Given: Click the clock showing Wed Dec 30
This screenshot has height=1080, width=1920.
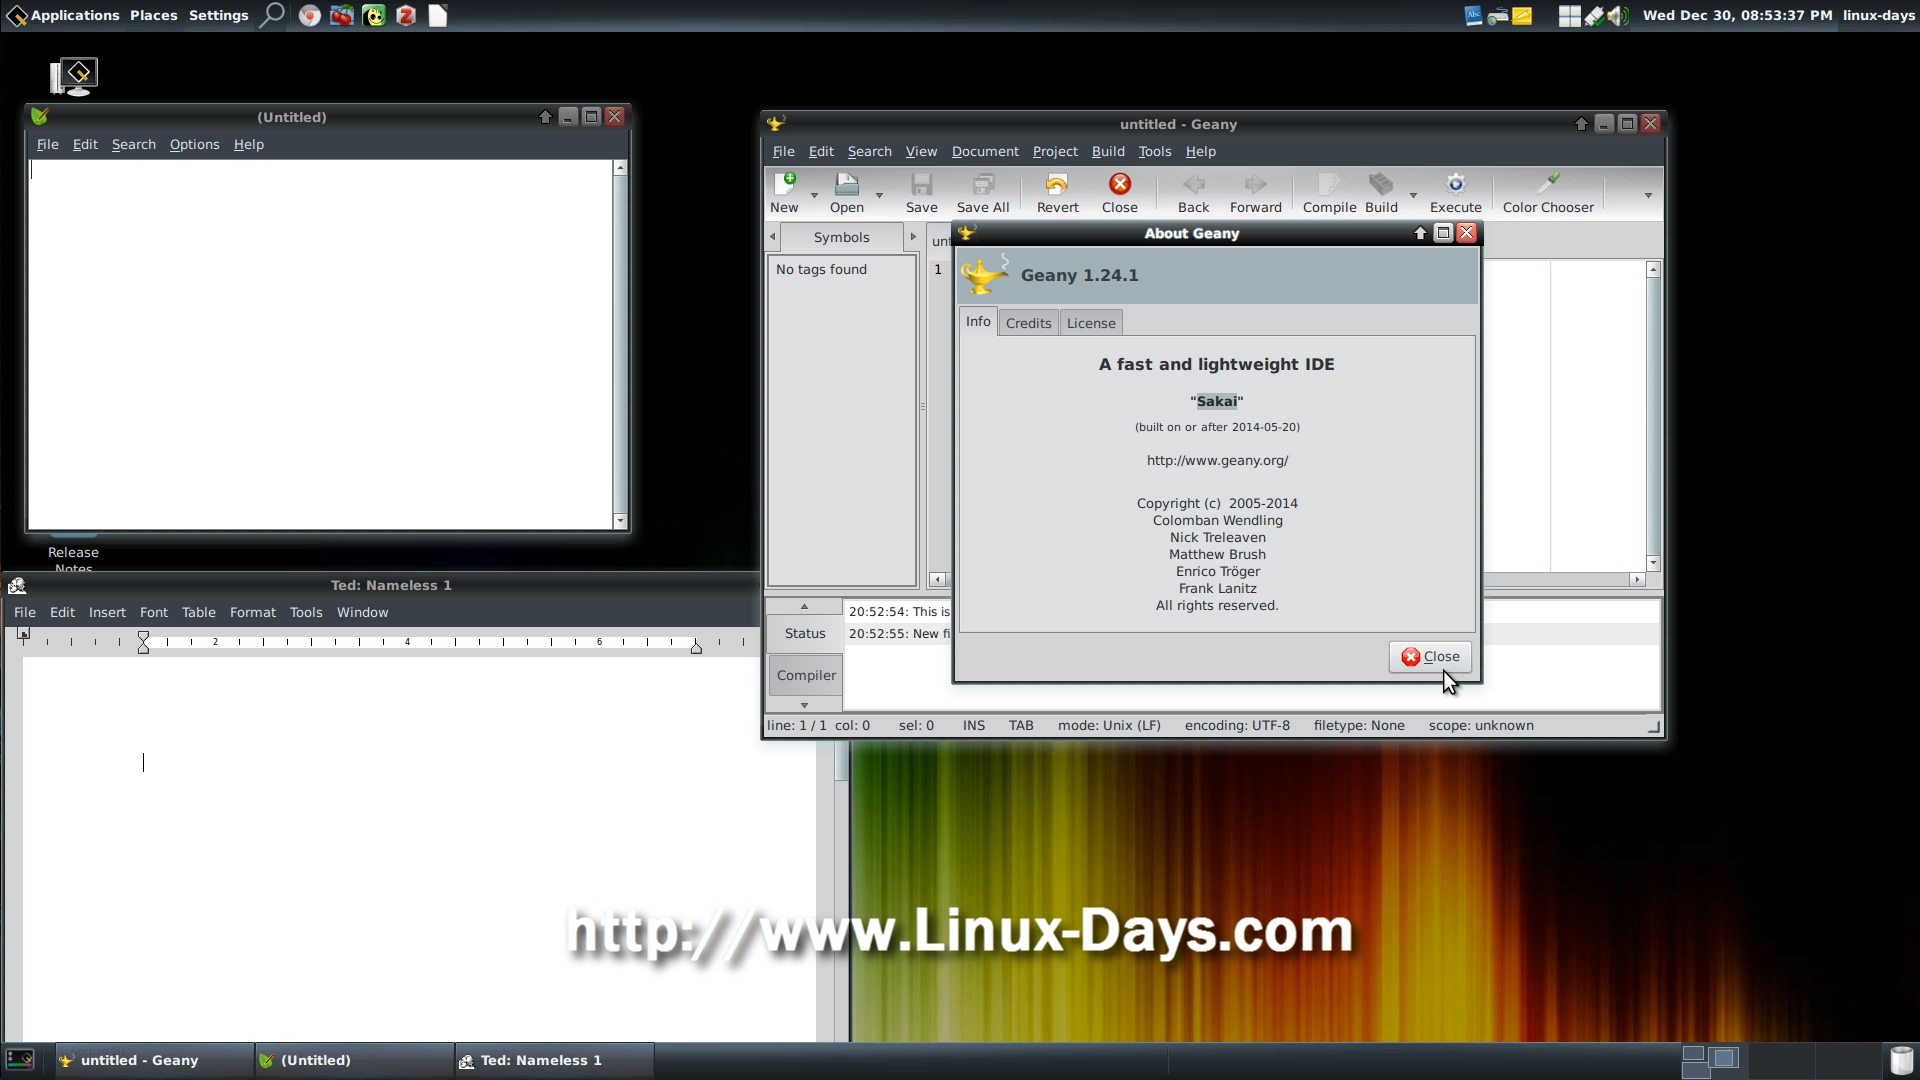Looking at the screenshot, I should [x=1737, y=15].
